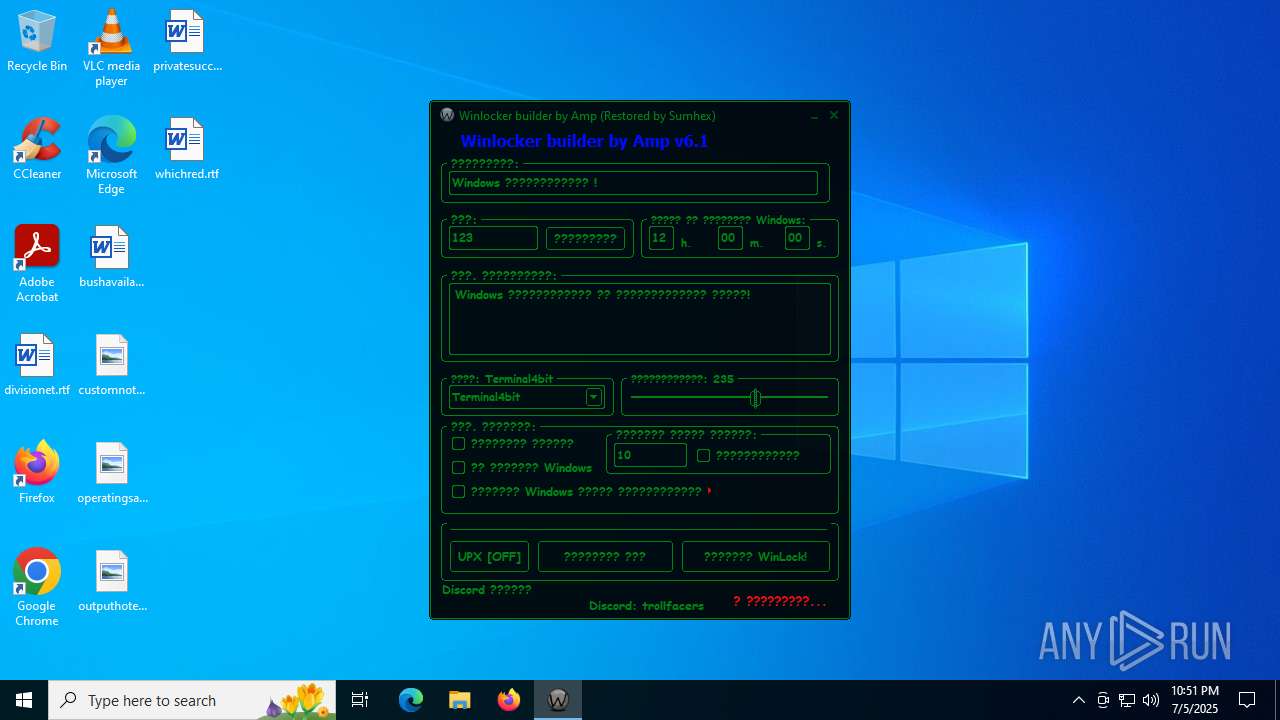
Task: Open Google Chrome desktop shortcut
Action: [x=37, y=588]
